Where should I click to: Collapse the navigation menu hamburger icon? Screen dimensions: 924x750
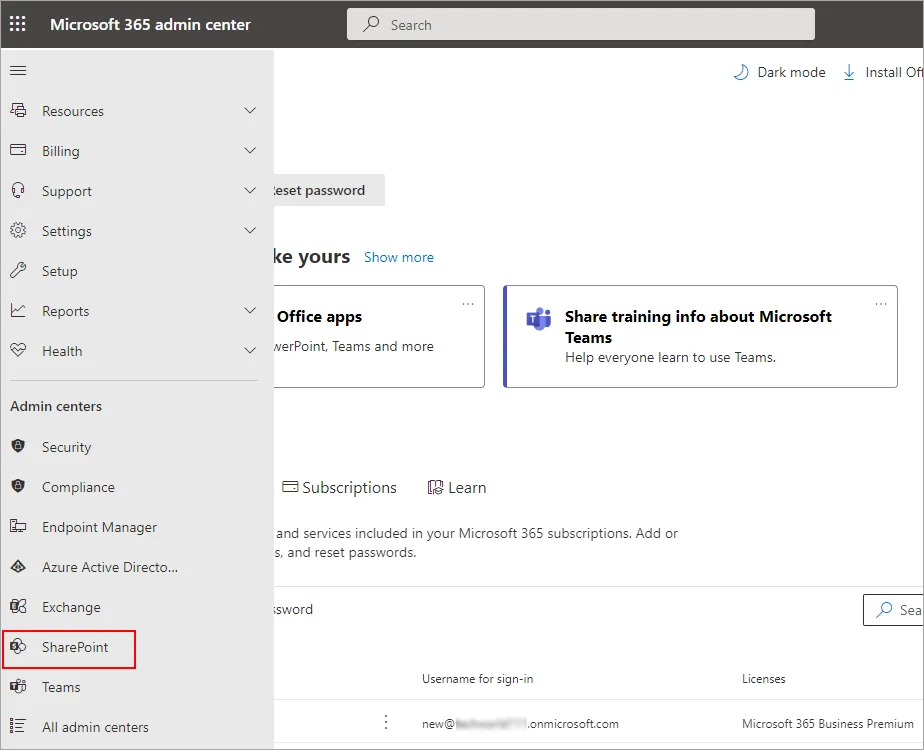(x=18, y=71)
